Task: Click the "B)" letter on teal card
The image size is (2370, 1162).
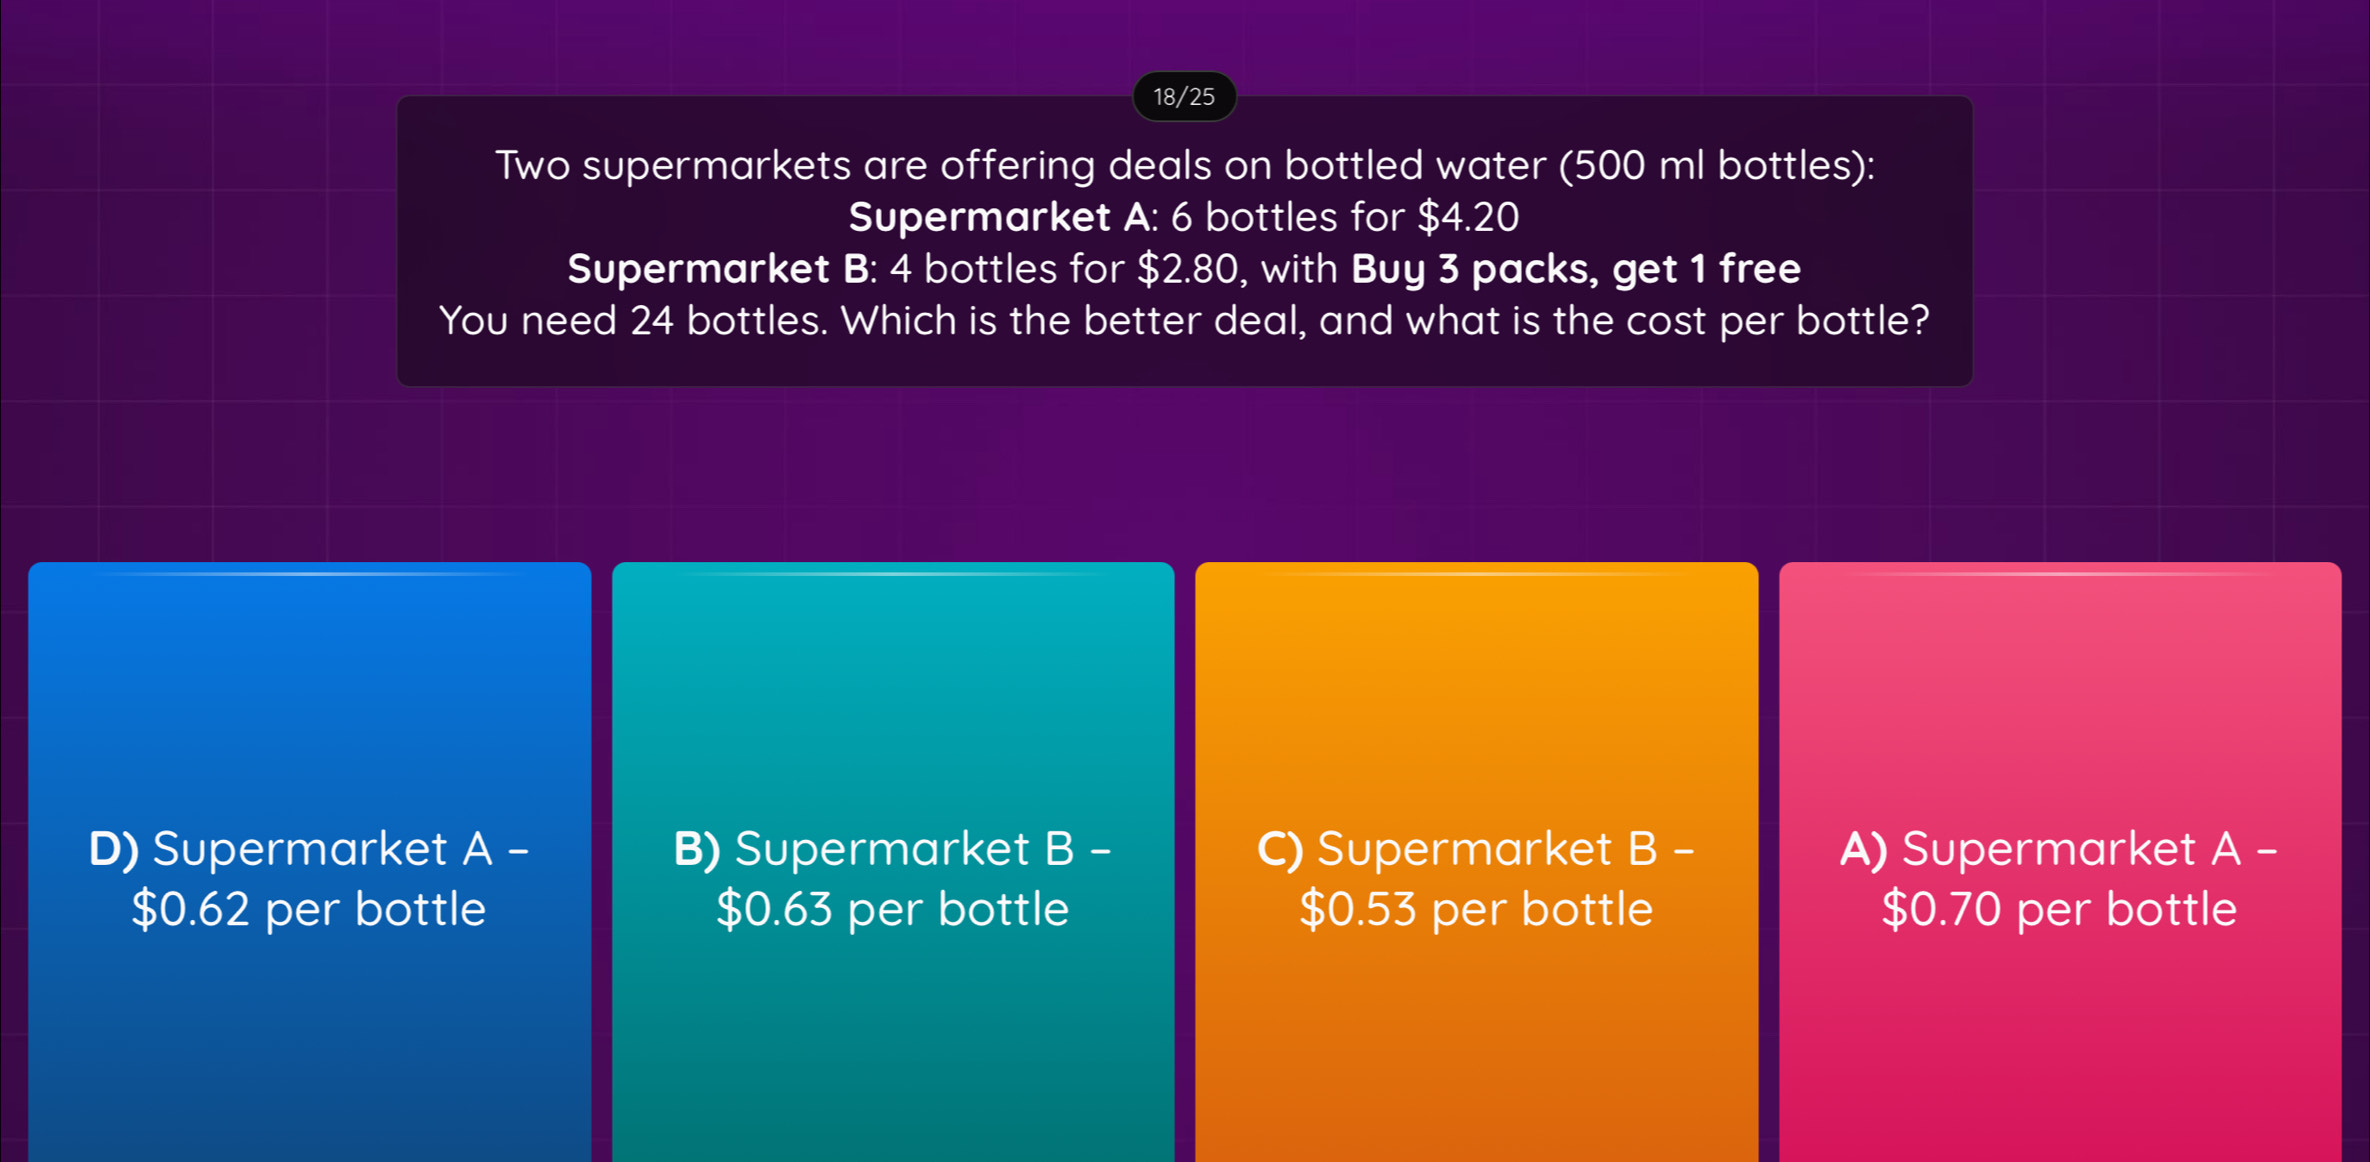Action: pos(696,849)
